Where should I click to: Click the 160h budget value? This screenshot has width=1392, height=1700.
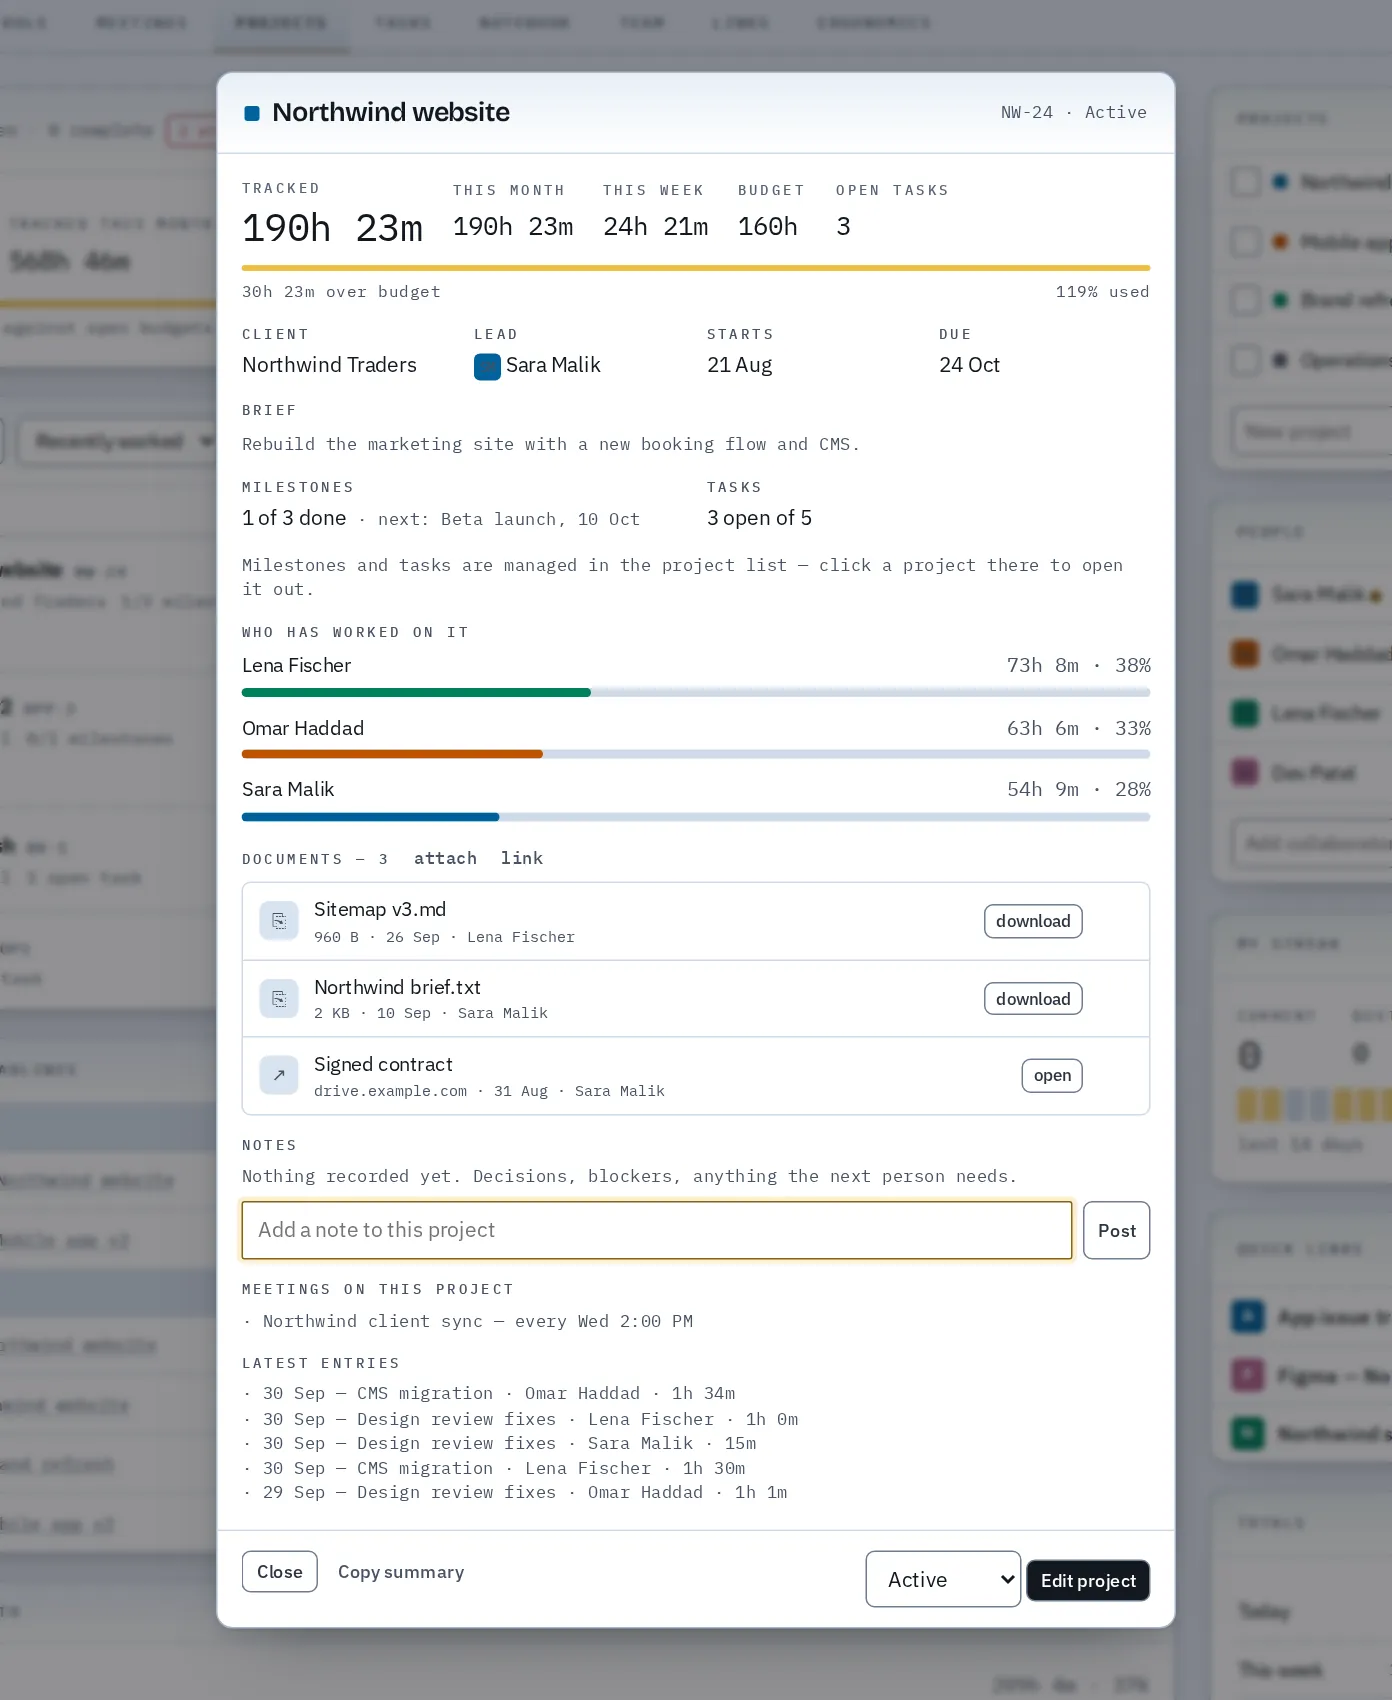(x=768, y=227)
